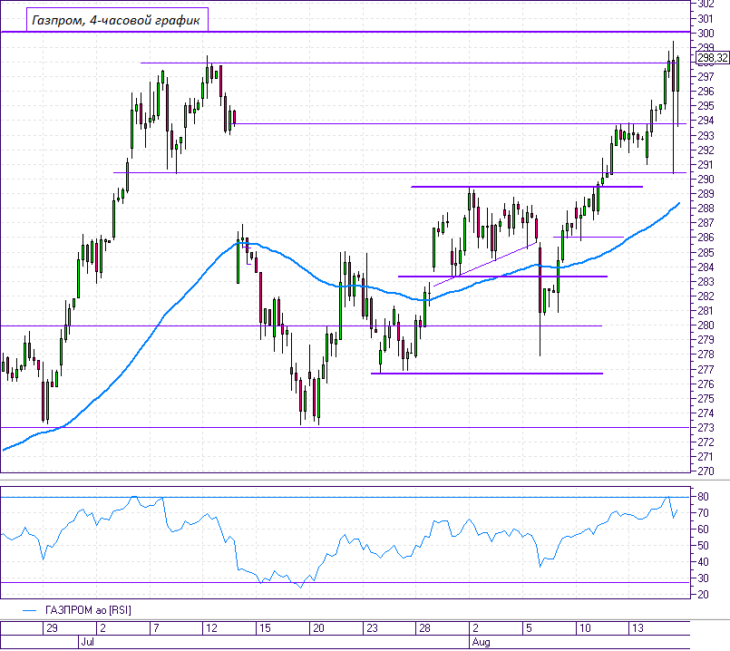Click the RSI axis value 30
Image resolution: width=730 pixels, height=651 pixels.
click(703, 578)
